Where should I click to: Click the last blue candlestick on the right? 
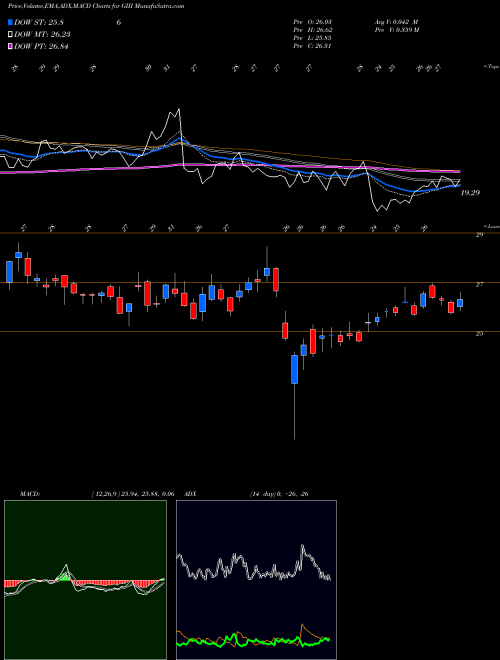tap(460, 303)
